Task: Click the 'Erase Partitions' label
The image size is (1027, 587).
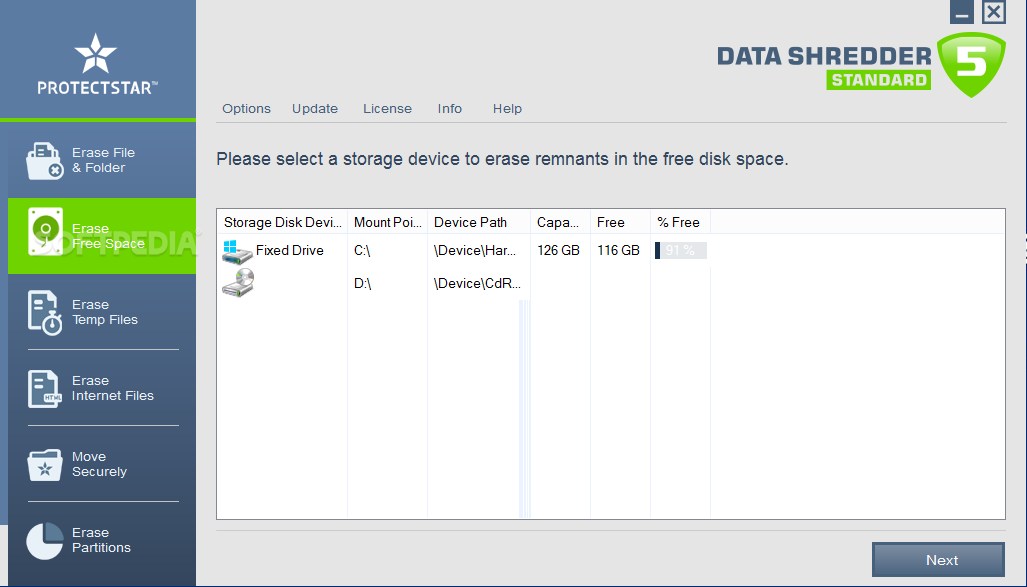Action: point(101,540)
